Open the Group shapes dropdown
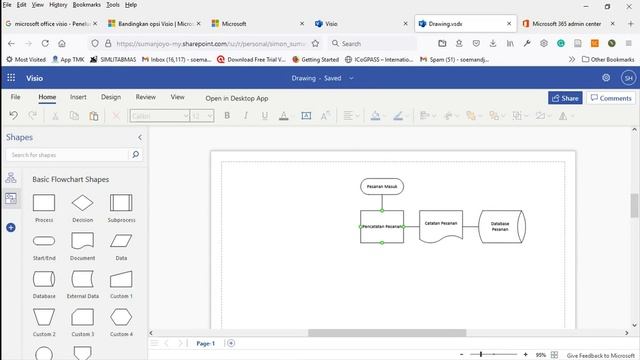The width and height of the screenshot is (640, 360). click(x=520, y=116)
